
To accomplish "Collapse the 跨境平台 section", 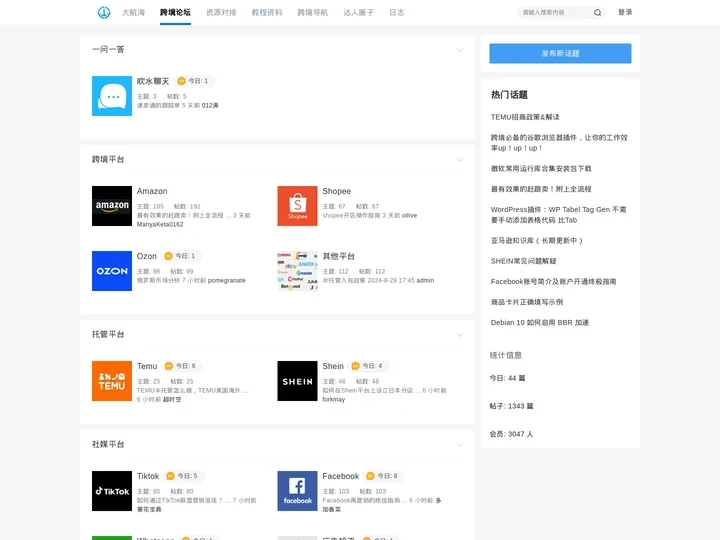I will click(459, 160).
